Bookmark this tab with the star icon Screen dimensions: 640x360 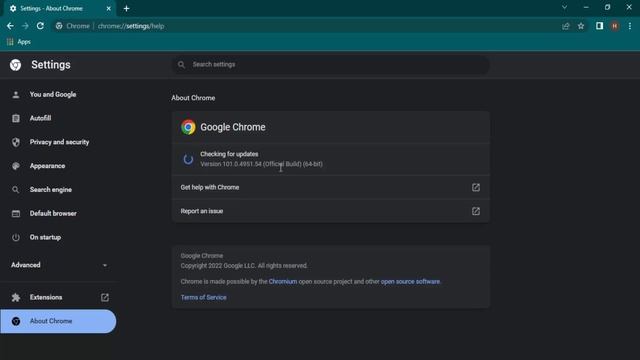(581, 26)
